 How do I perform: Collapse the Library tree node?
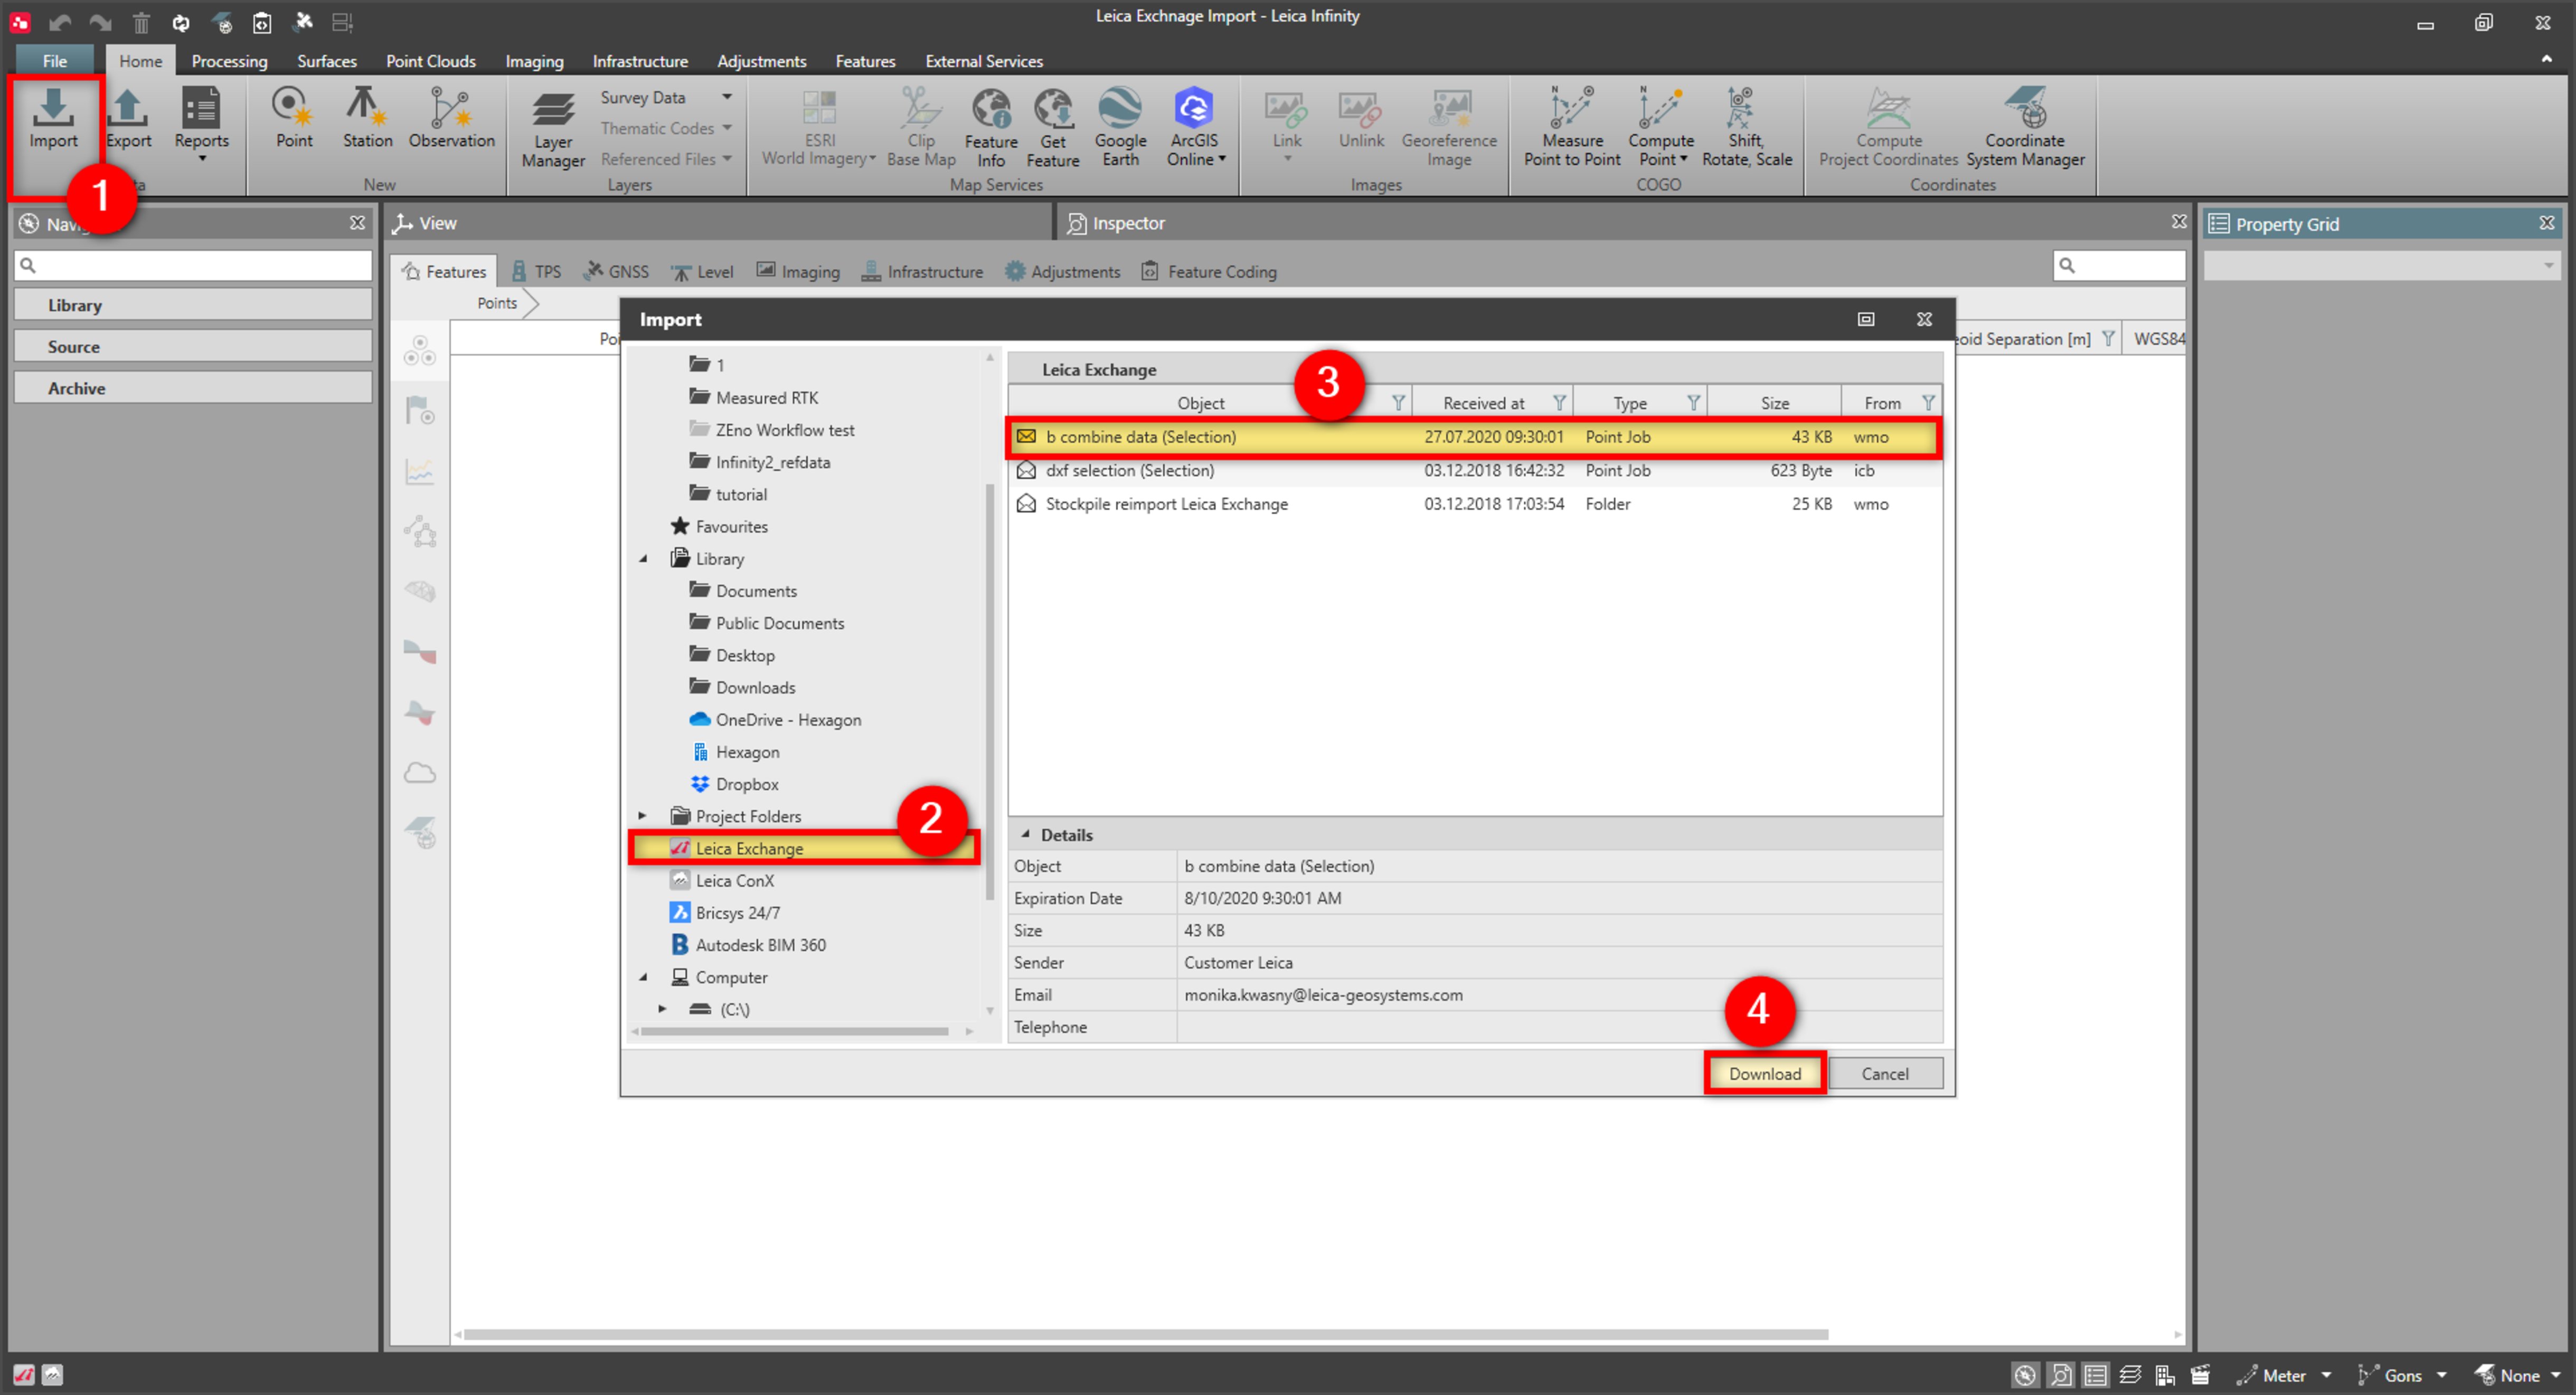pos(644,559)
